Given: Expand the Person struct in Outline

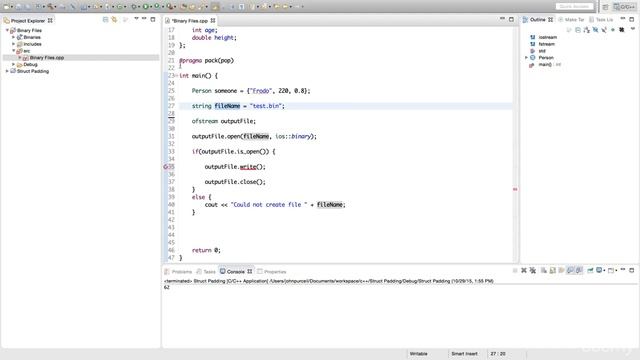Looking at the screenshot, I should pos(527,58).
